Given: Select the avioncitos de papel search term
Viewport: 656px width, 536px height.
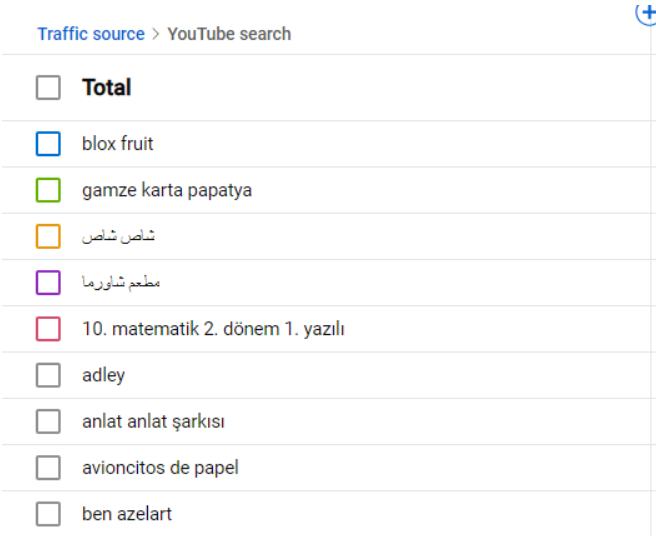Looking at the screenshot, I should (x=160, y=468).
